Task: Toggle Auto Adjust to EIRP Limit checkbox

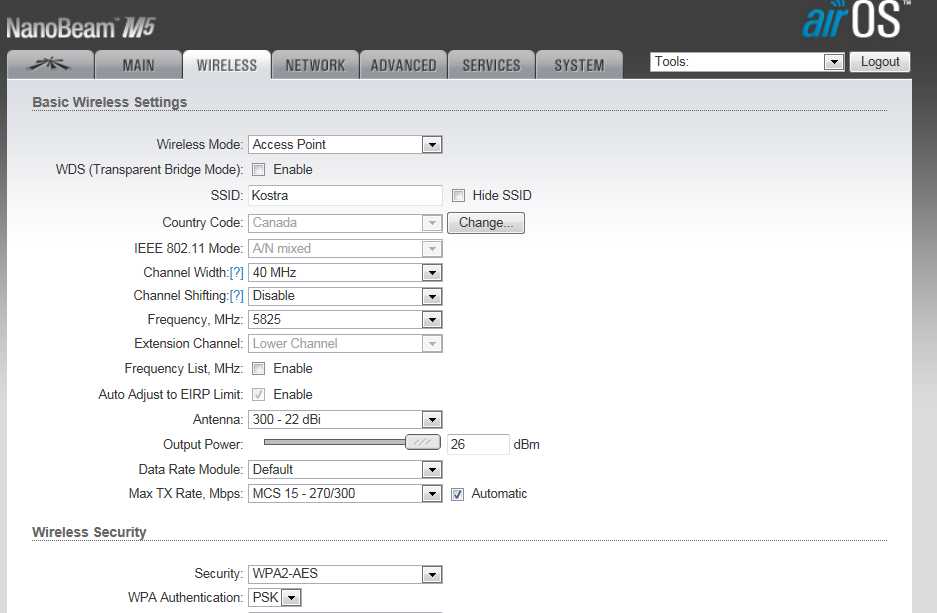Action: (x=259, y=394)
